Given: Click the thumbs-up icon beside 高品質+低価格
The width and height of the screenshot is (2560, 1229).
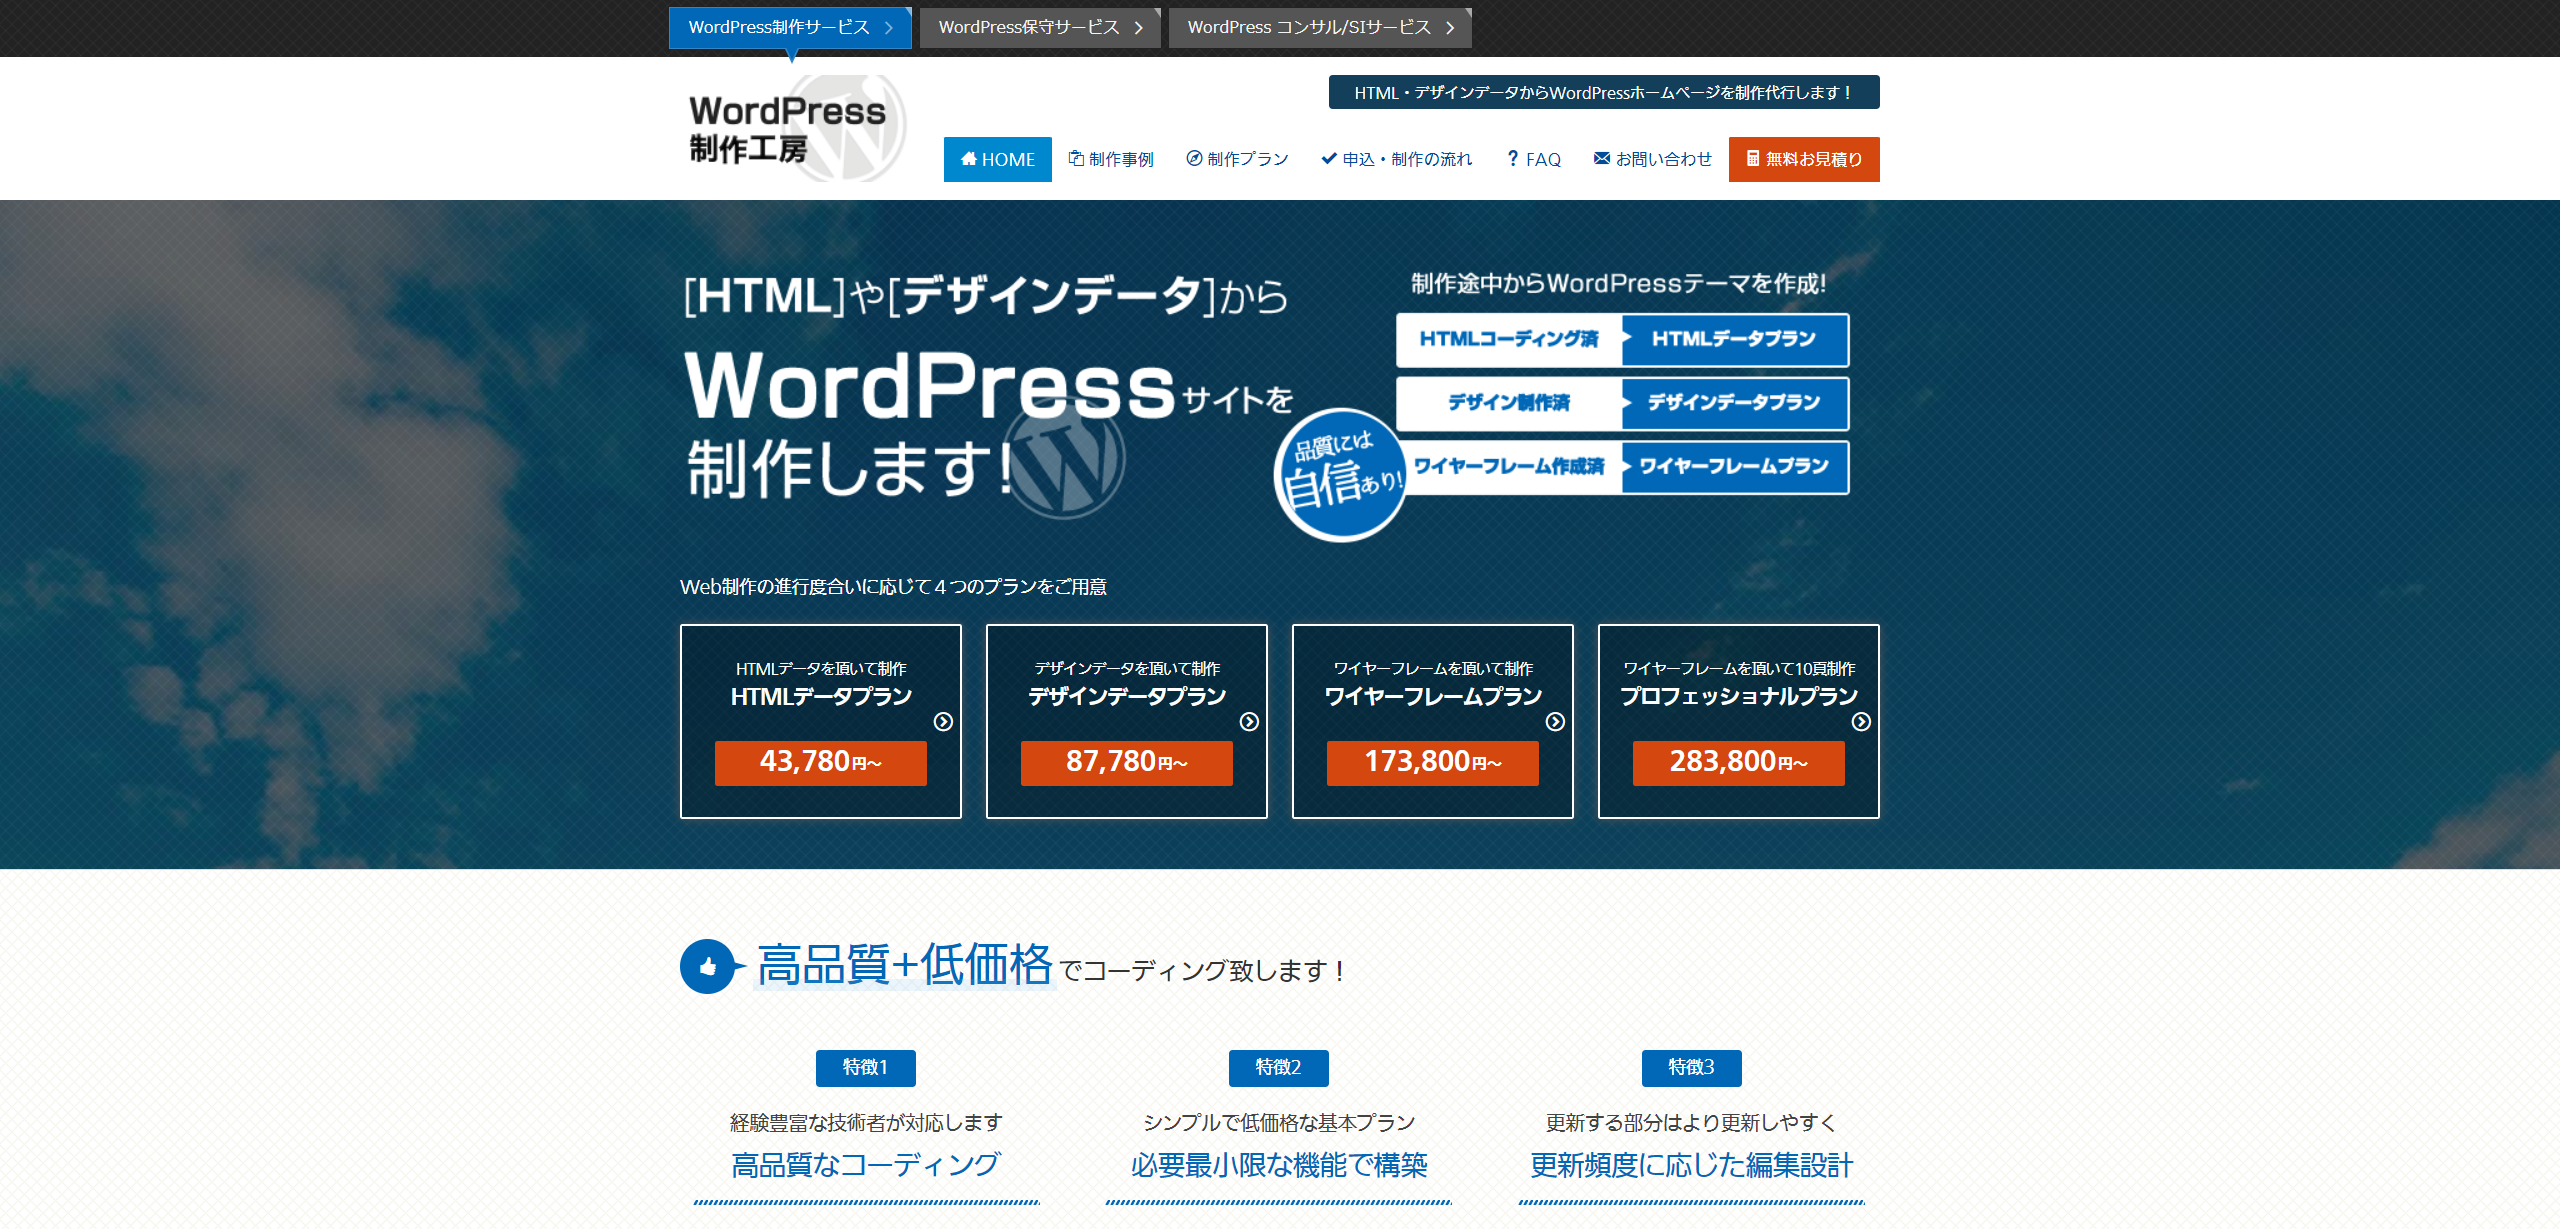Looking at the screenshot, I should coord(708,966).
